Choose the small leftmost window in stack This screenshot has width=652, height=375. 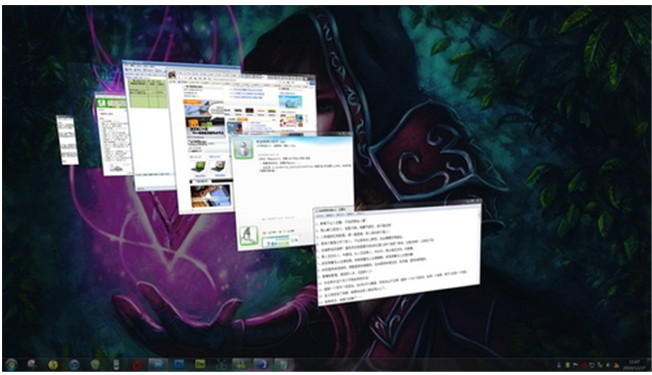pyautogui.click(x=67, y=140)
